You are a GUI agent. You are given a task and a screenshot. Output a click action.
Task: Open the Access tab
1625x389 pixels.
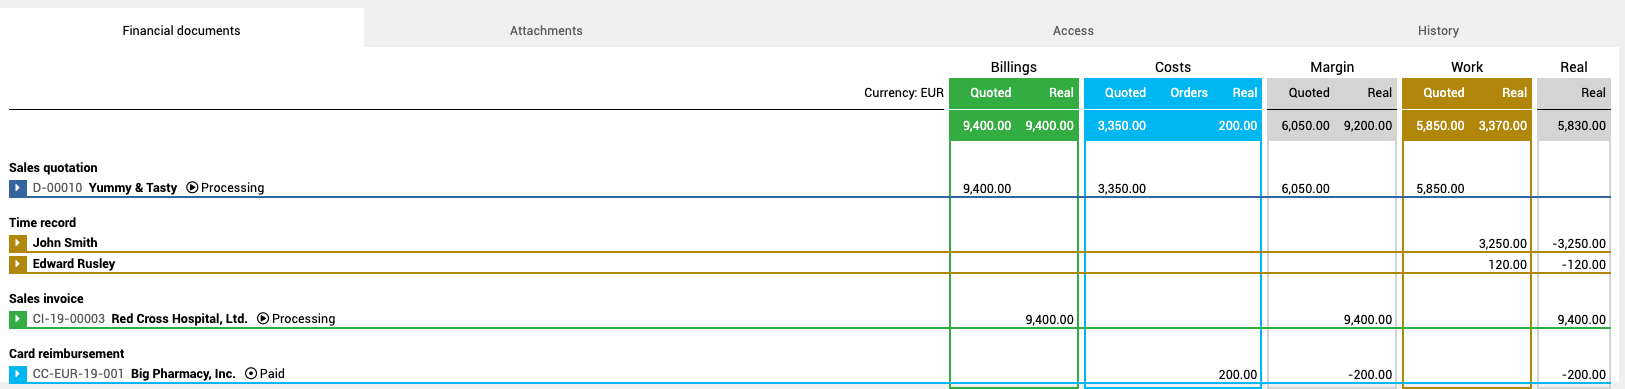click(x=1073, y=30)
